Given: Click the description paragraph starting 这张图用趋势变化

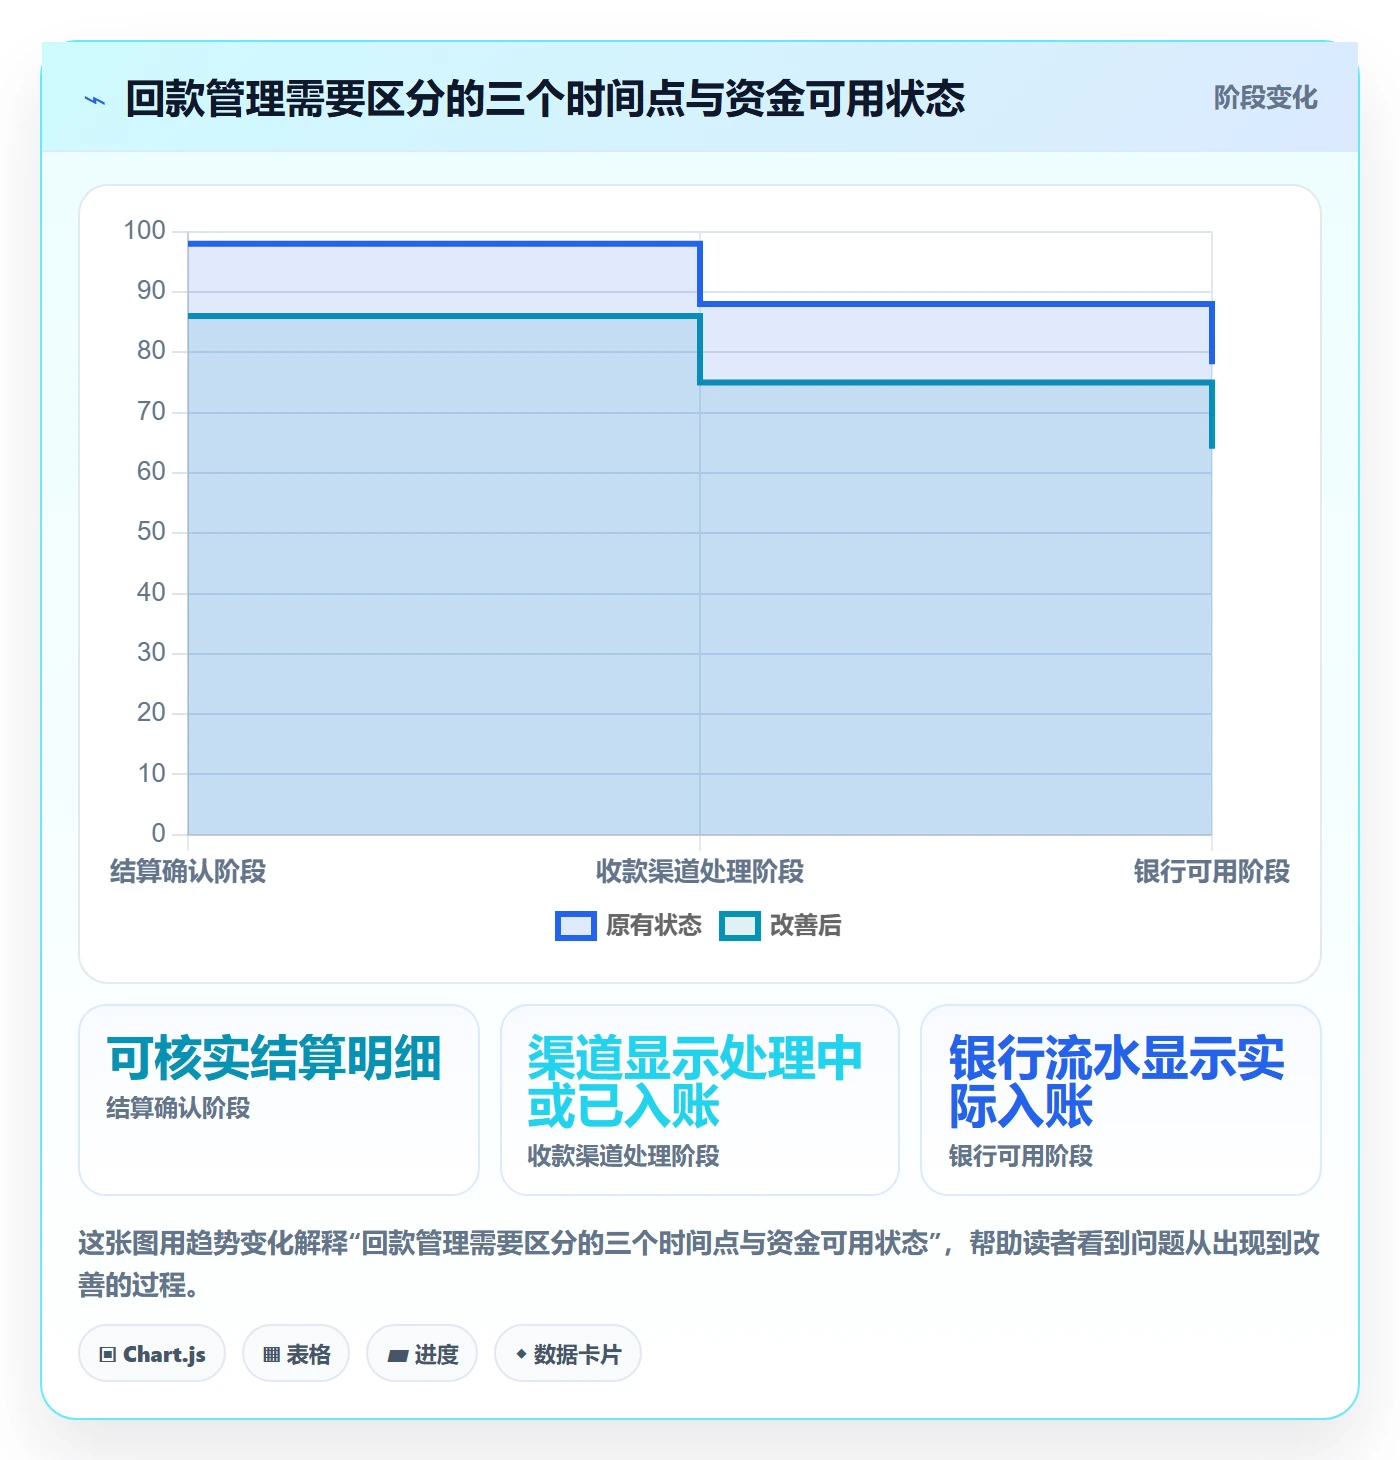Looking at the screenshot, I should (700, 1264).
